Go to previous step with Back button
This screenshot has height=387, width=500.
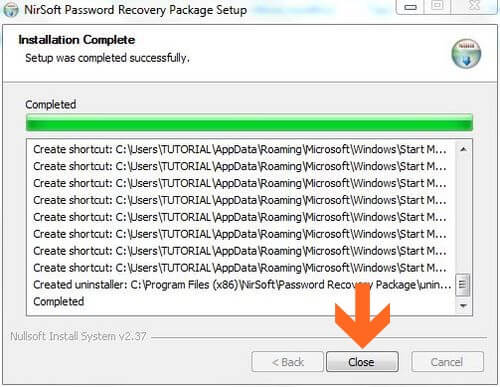(287, 362)
